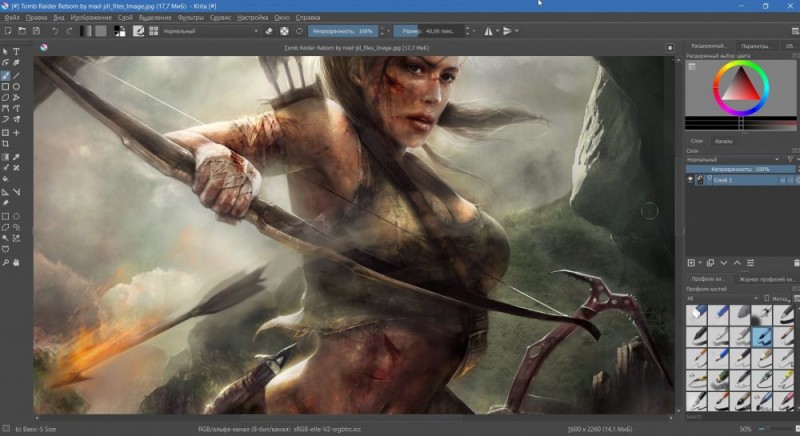The image size is (800, 436).
Task: Expand the add layer dropdown arrow
Action: click(700, 263)
